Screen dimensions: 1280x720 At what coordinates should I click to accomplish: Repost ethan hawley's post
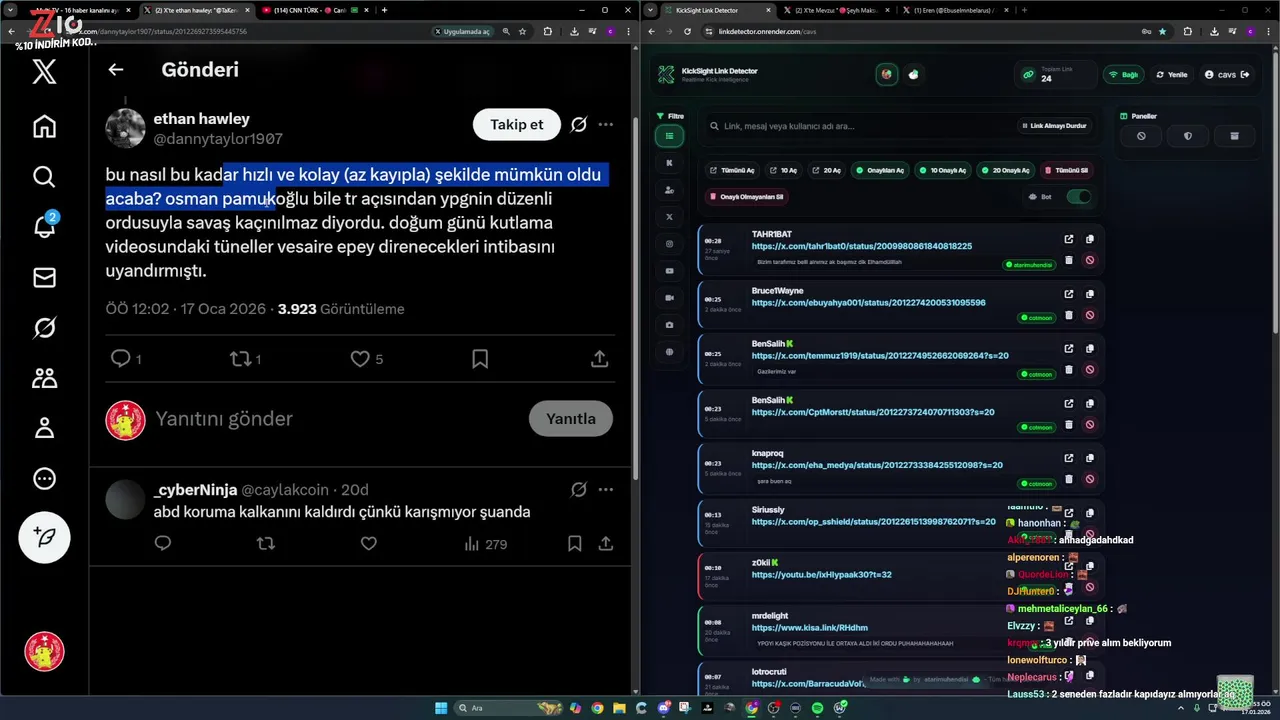240,358
